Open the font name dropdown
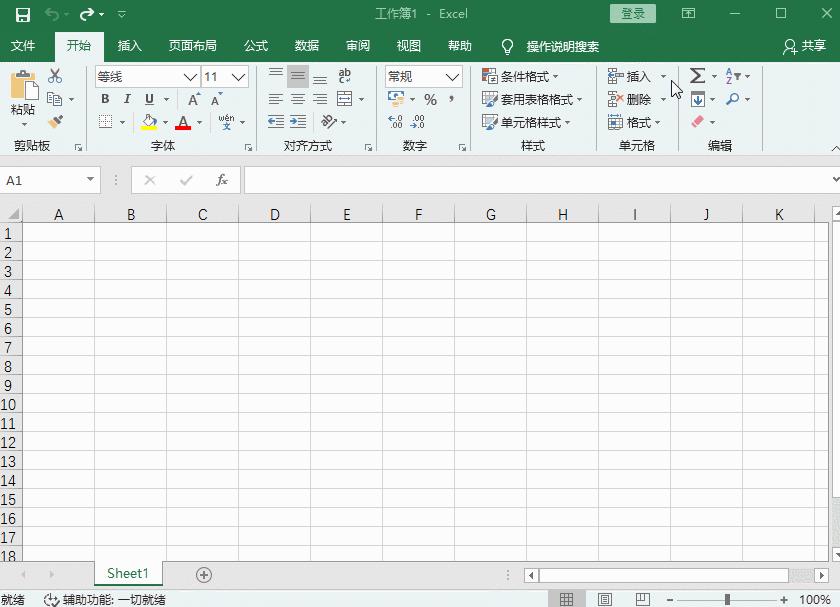This screenshot has height=607, width=840. point(189,76)
